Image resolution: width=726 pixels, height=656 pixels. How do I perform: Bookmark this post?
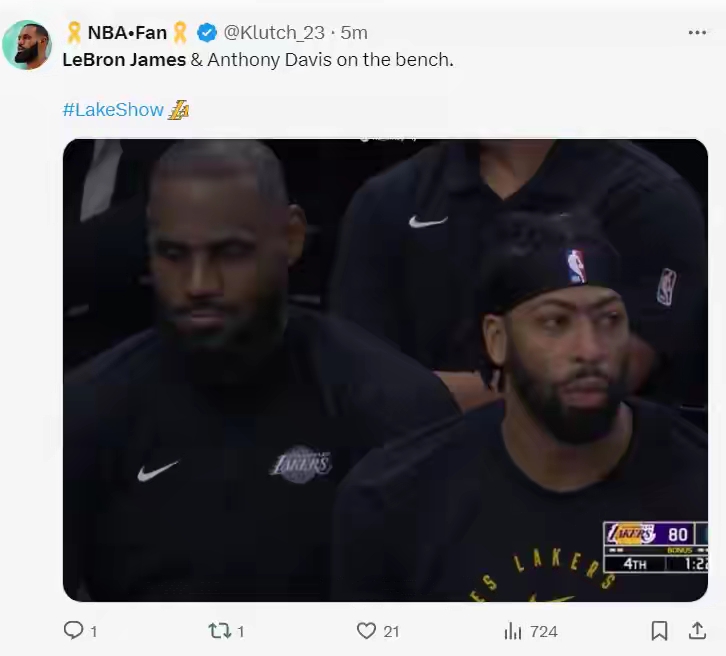[659, 631]
